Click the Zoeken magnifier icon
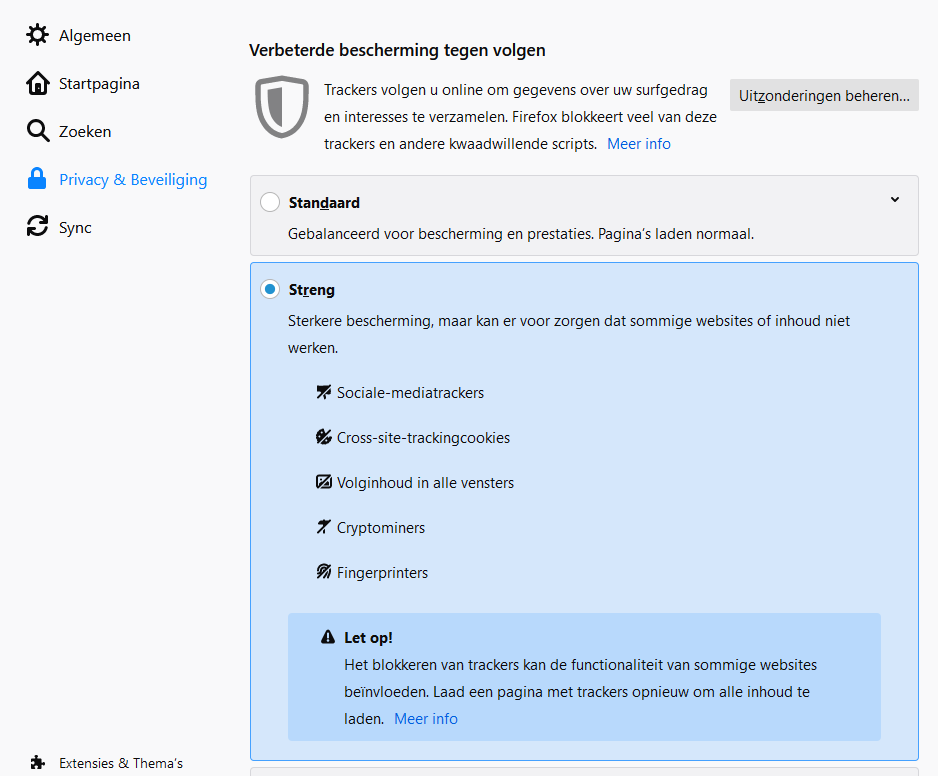 [x=38, y=130]
